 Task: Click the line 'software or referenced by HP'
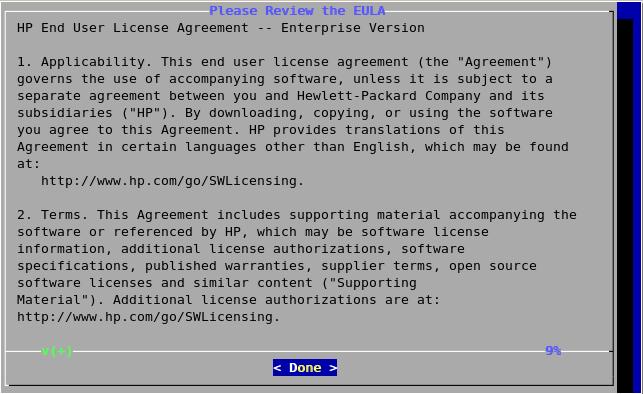click(253, 232)
